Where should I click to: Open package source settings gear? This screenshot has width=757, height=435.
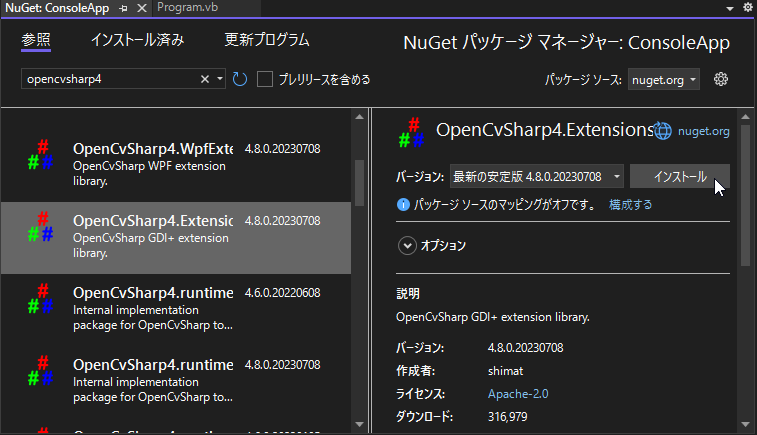coord(721,79)
